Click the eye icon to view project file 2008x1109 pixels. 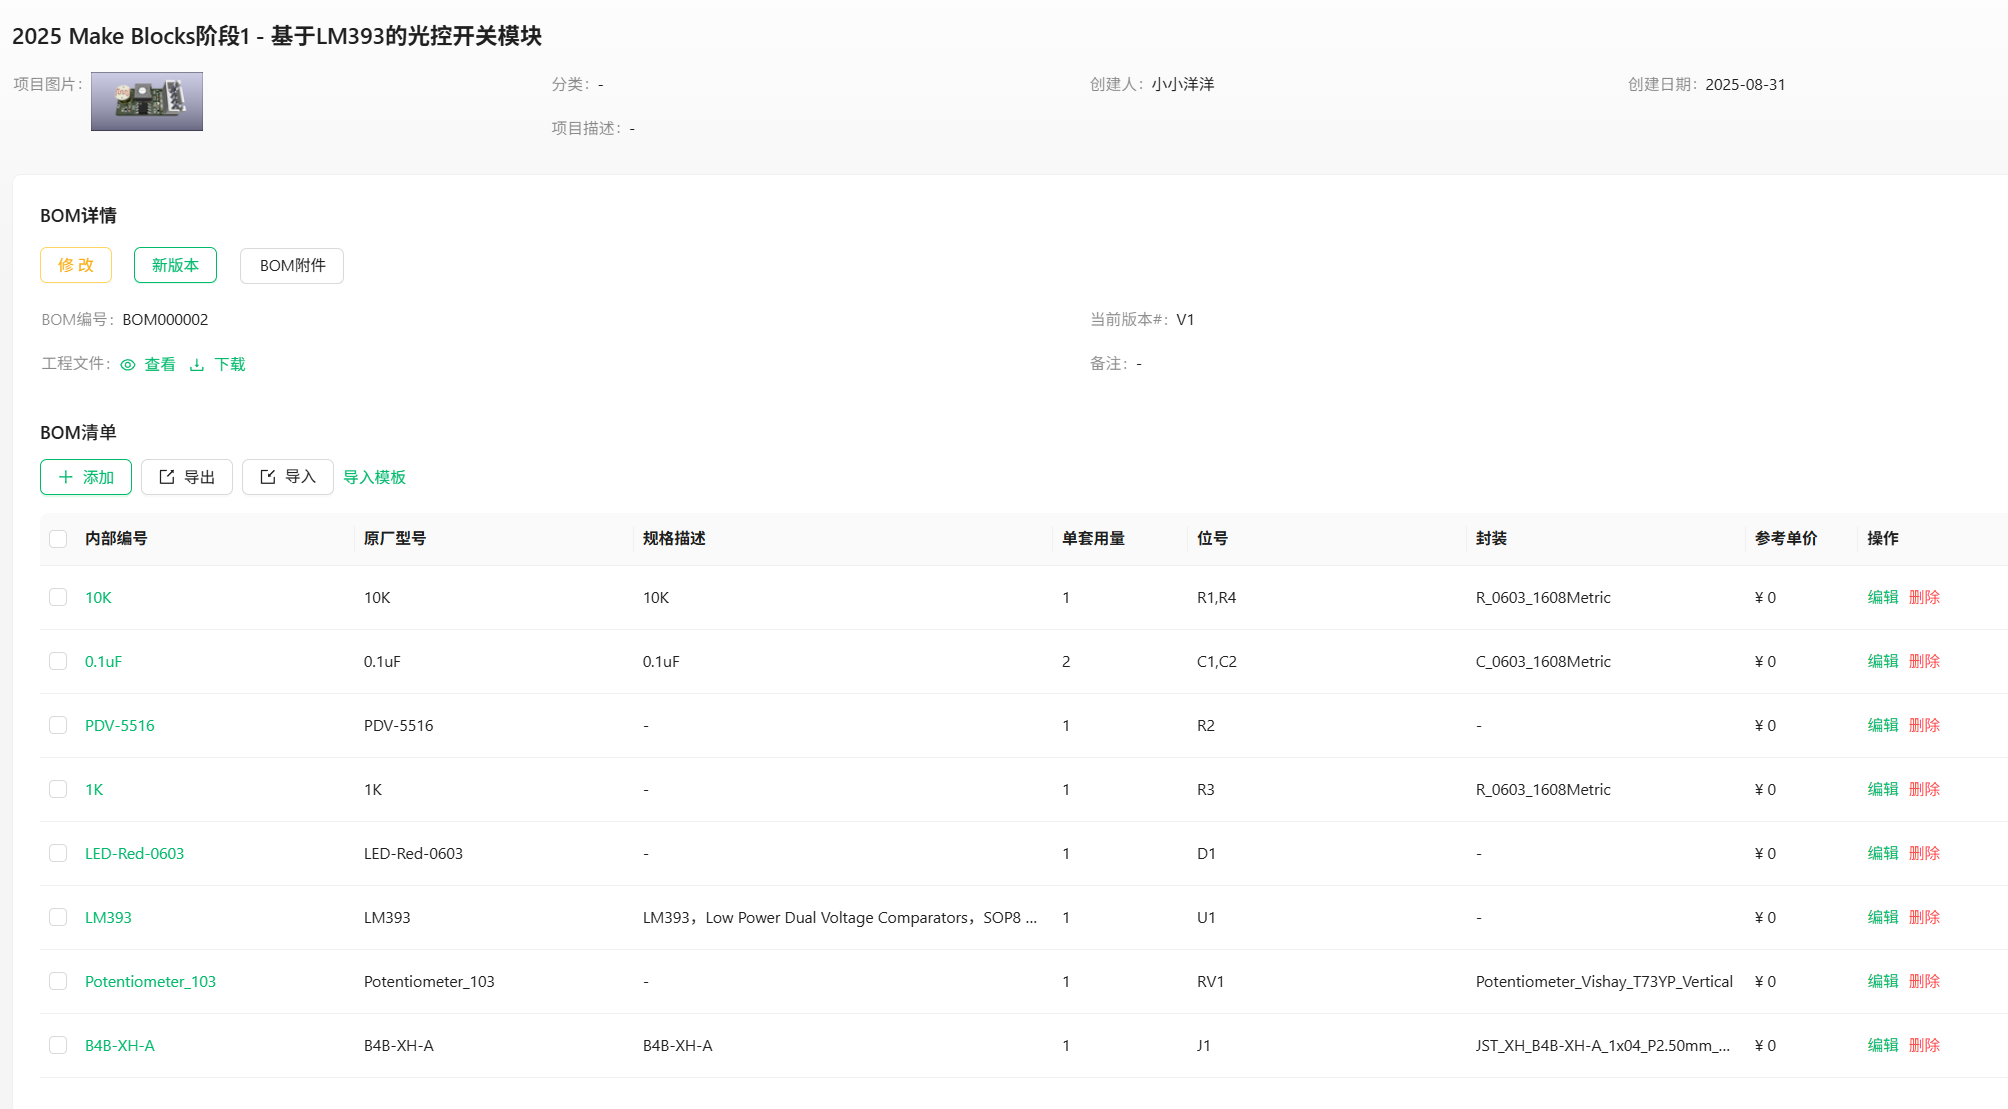click(x=128, y=365)
